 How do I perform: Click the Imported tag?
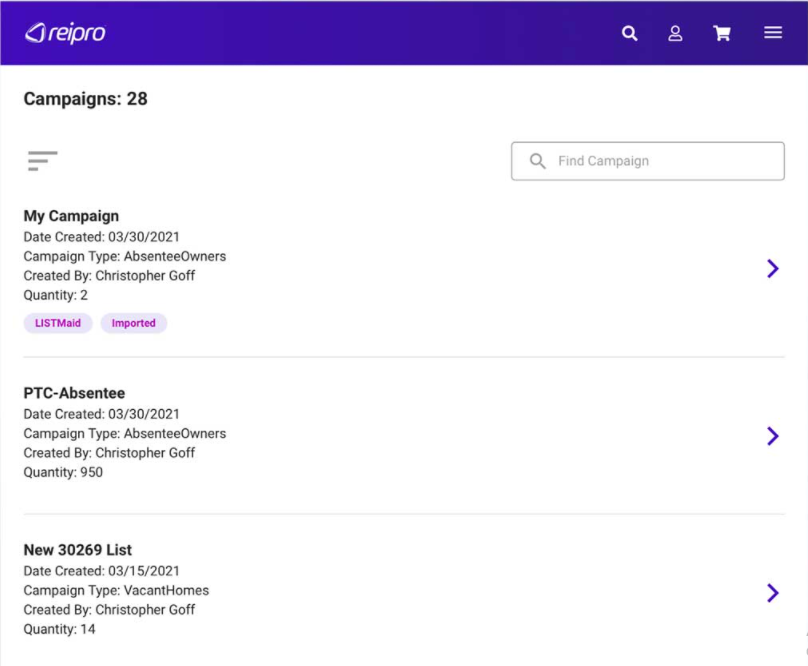tap(133, 323)
